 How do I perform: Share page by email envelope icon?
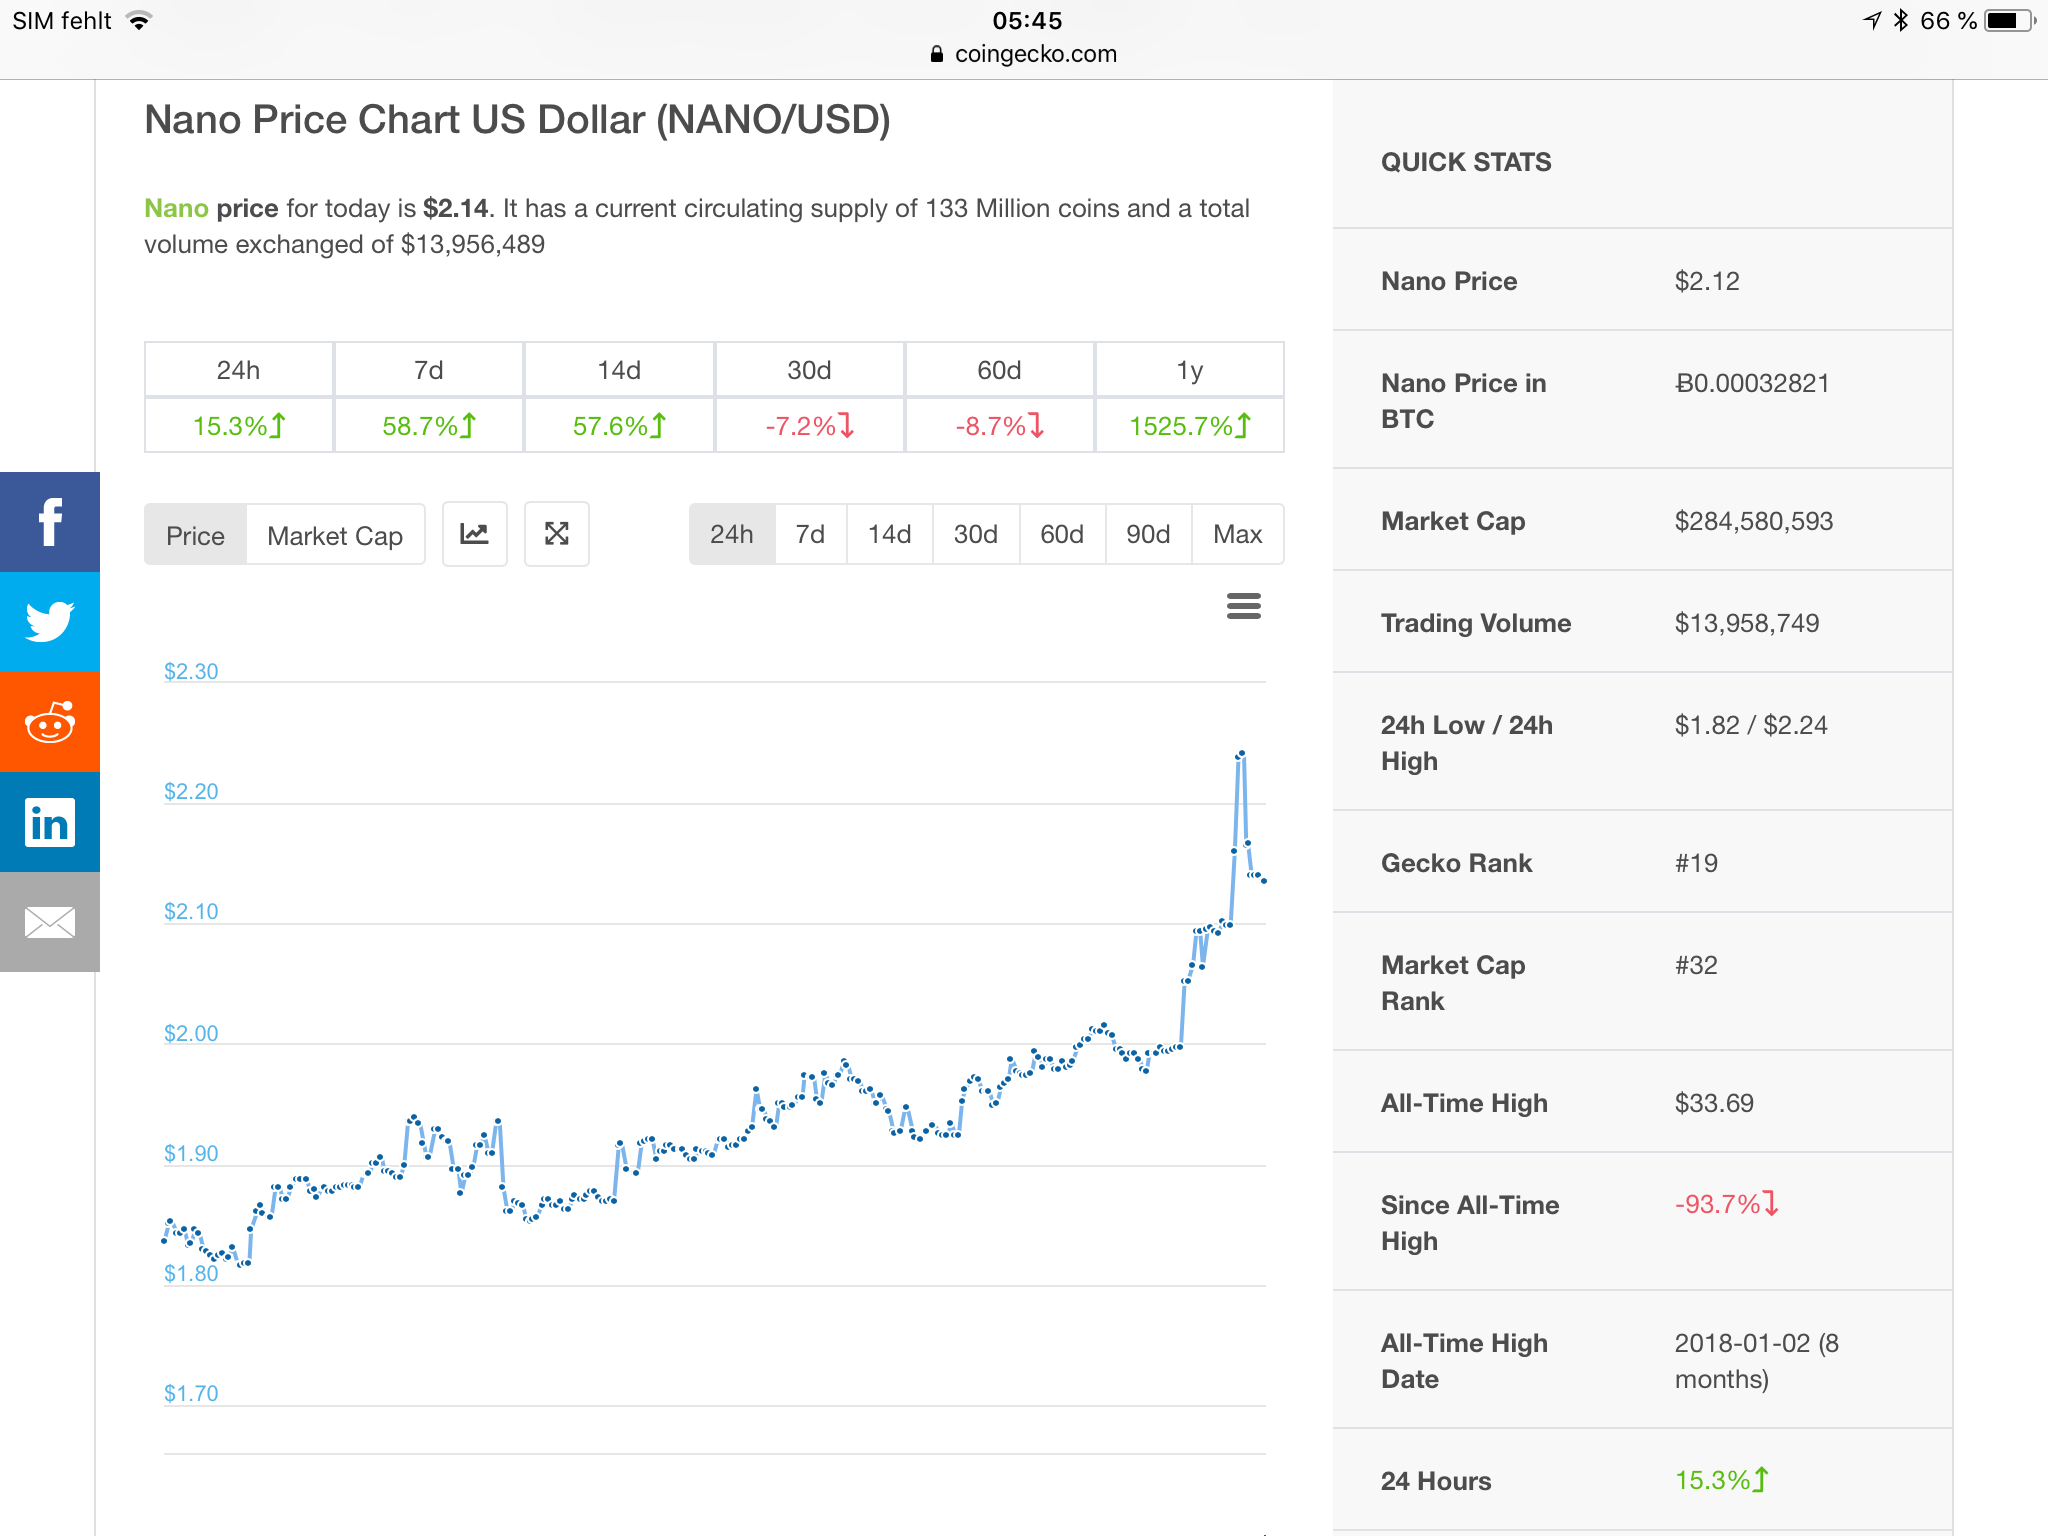click(49, 922)
